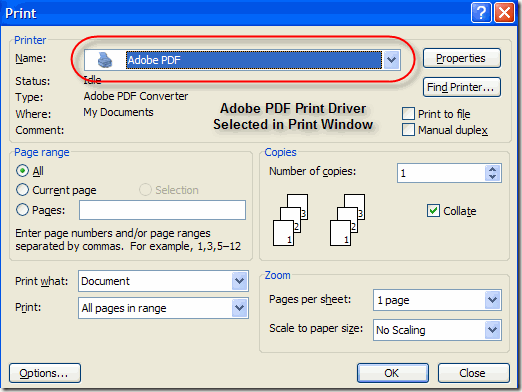
Task: Click the Number of copies field
Action: 441,173
